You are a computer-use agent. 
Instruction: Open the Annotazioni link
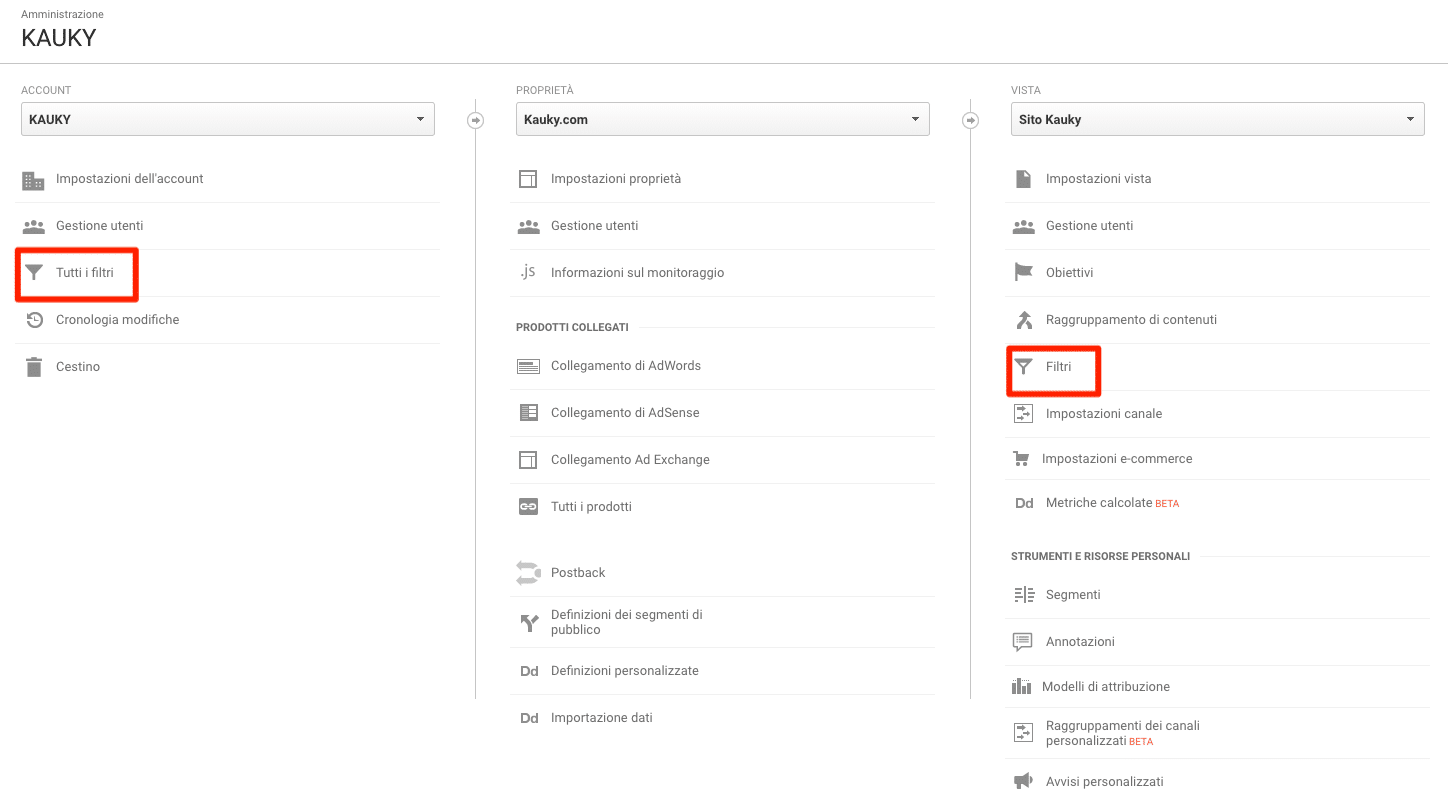[1080, 642]
